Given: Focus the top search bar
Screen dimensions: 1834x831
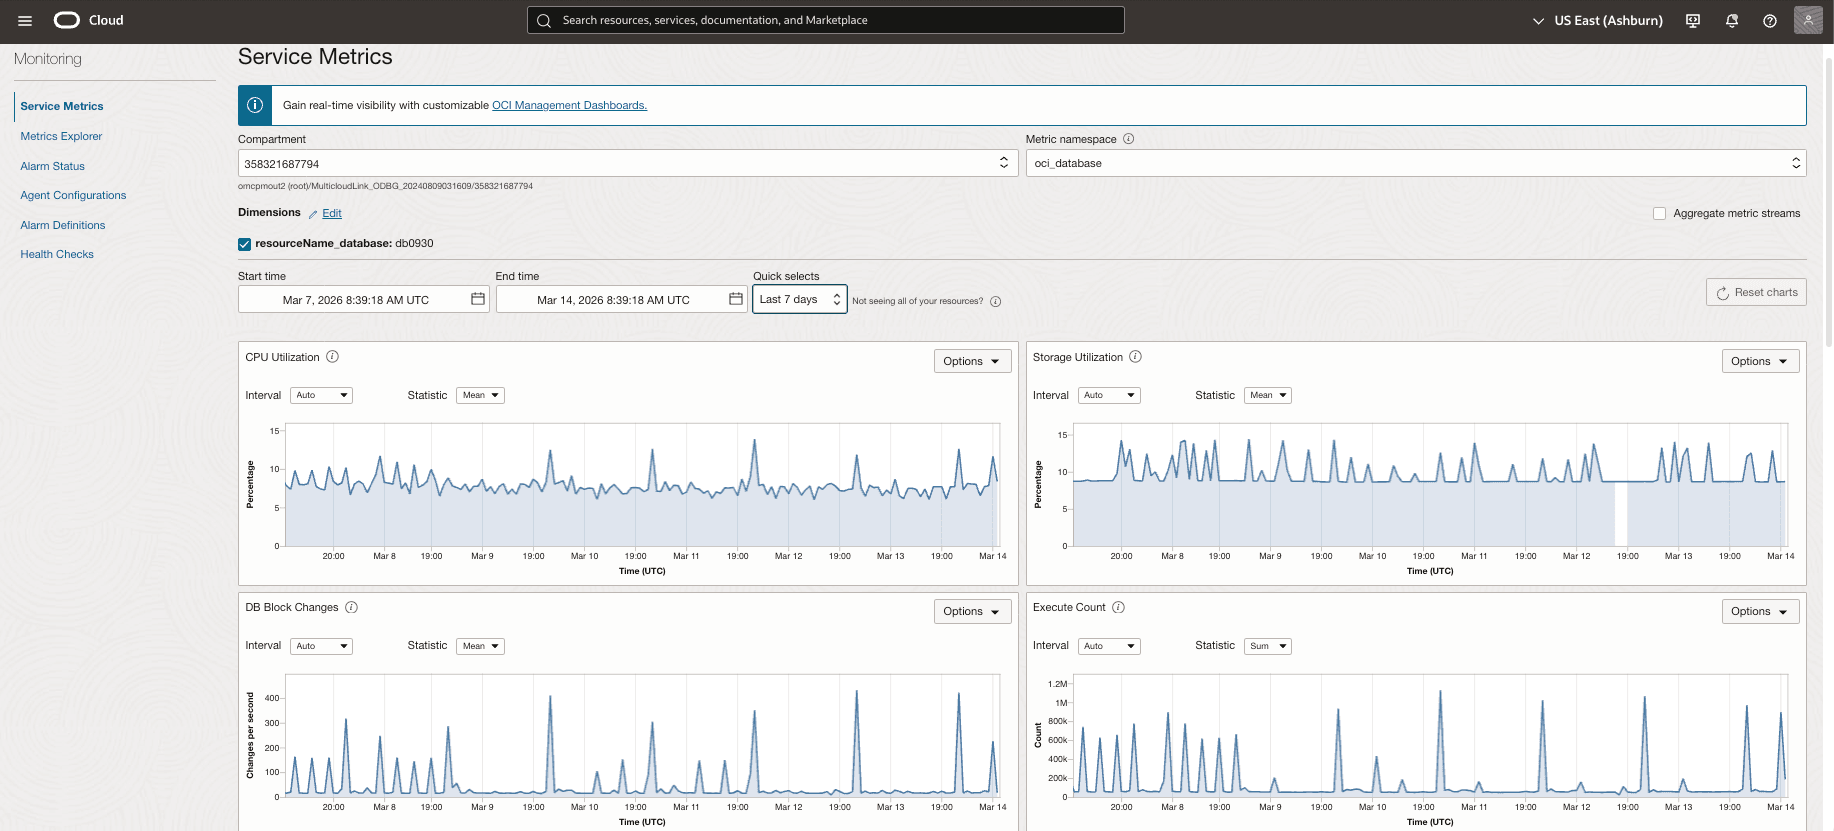Looking at the screenshot, I should point(826,20).
